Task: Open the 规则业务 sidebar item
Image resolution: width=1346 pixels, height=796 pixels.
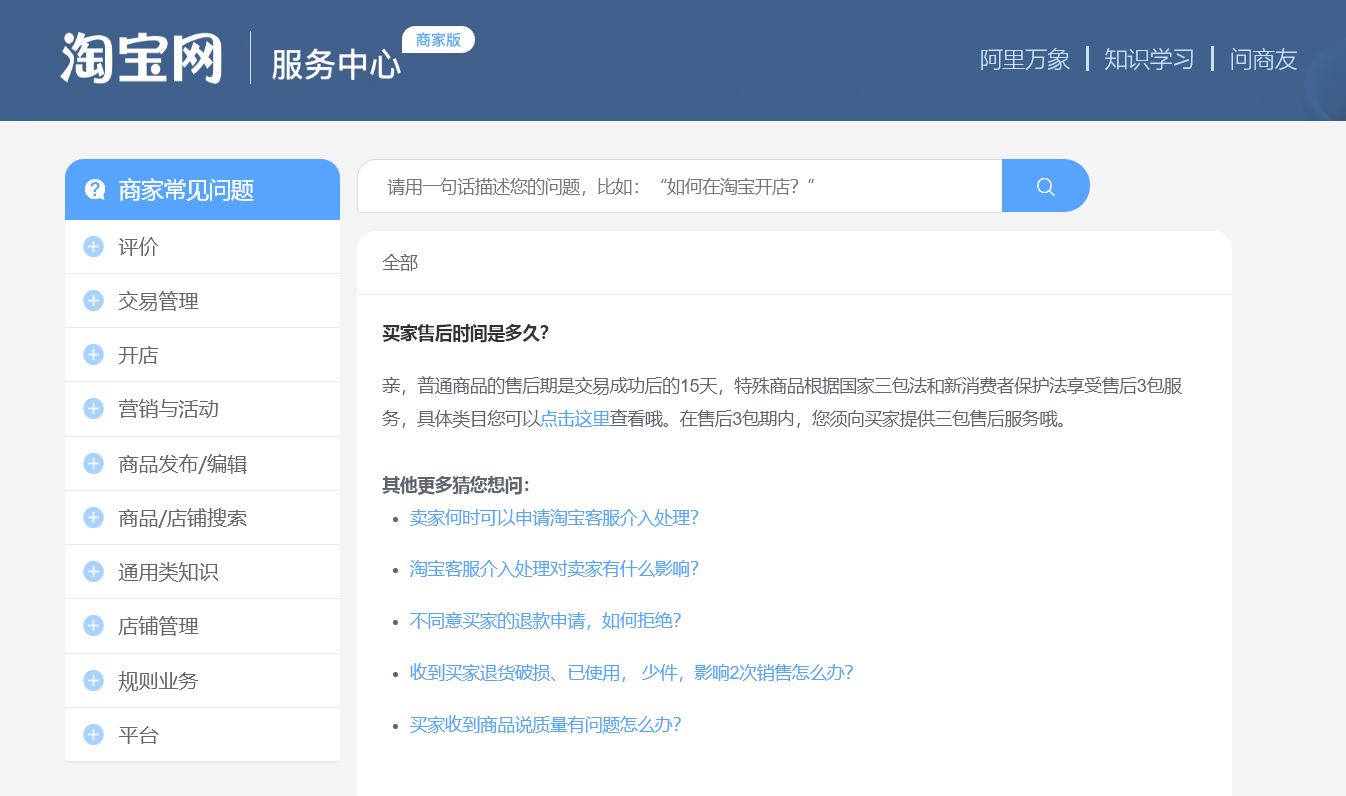Action: (202, 681)
